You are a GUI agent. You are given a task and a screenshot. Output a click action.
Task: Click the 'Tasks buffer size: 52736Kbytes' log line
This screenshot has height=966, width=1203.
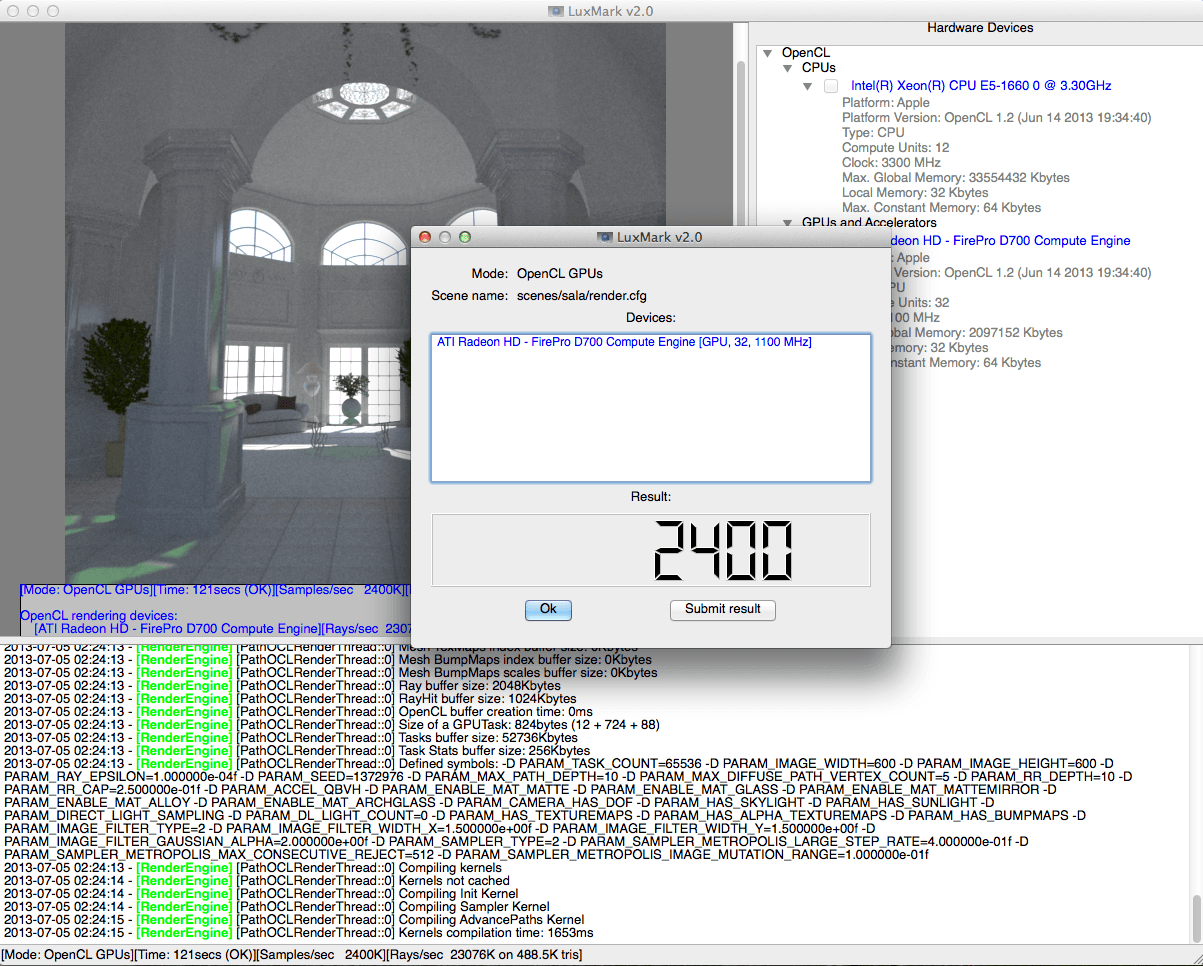pyautogui.click(x=292, y=738)
